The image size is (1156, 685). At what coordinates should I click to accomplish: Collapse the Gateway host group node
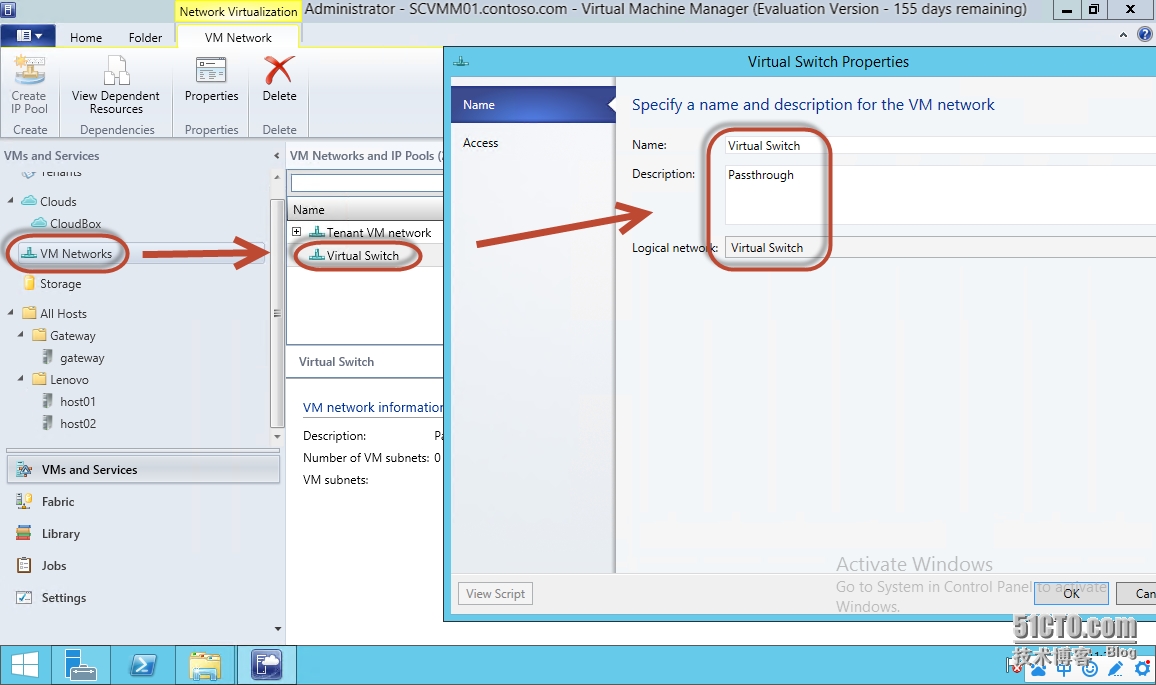[x=21, y=335]
